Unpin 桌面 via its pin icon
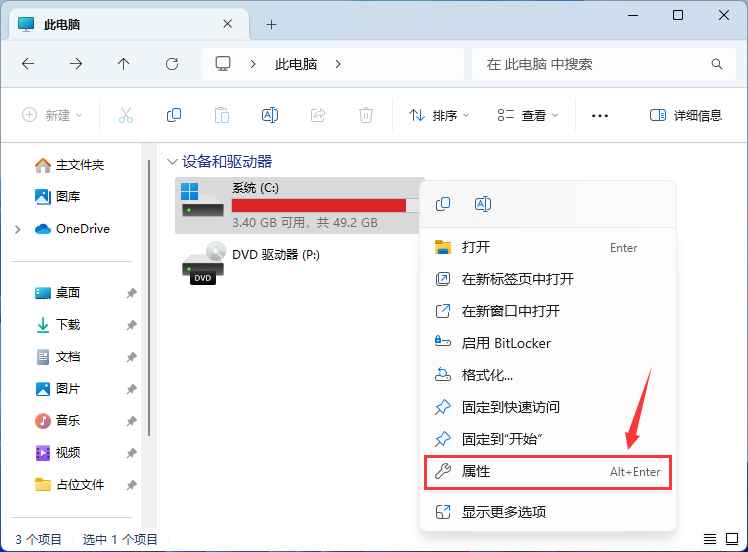This screenshot has height=552, width=748. 132,293
